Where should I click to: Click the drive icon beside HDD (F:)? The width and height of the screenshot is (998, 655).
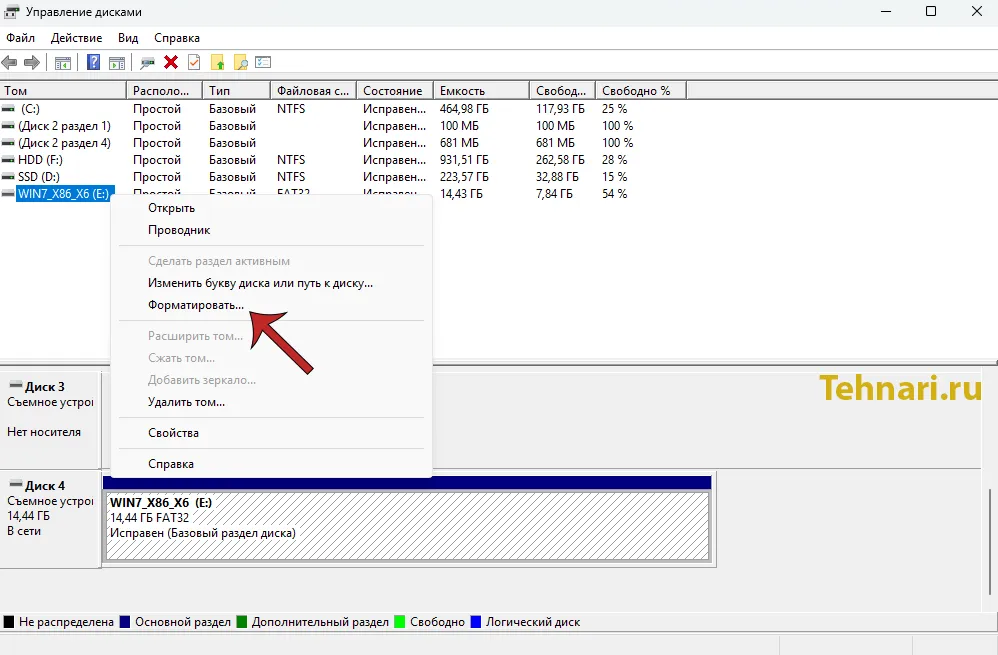click(x=8, y=160)
